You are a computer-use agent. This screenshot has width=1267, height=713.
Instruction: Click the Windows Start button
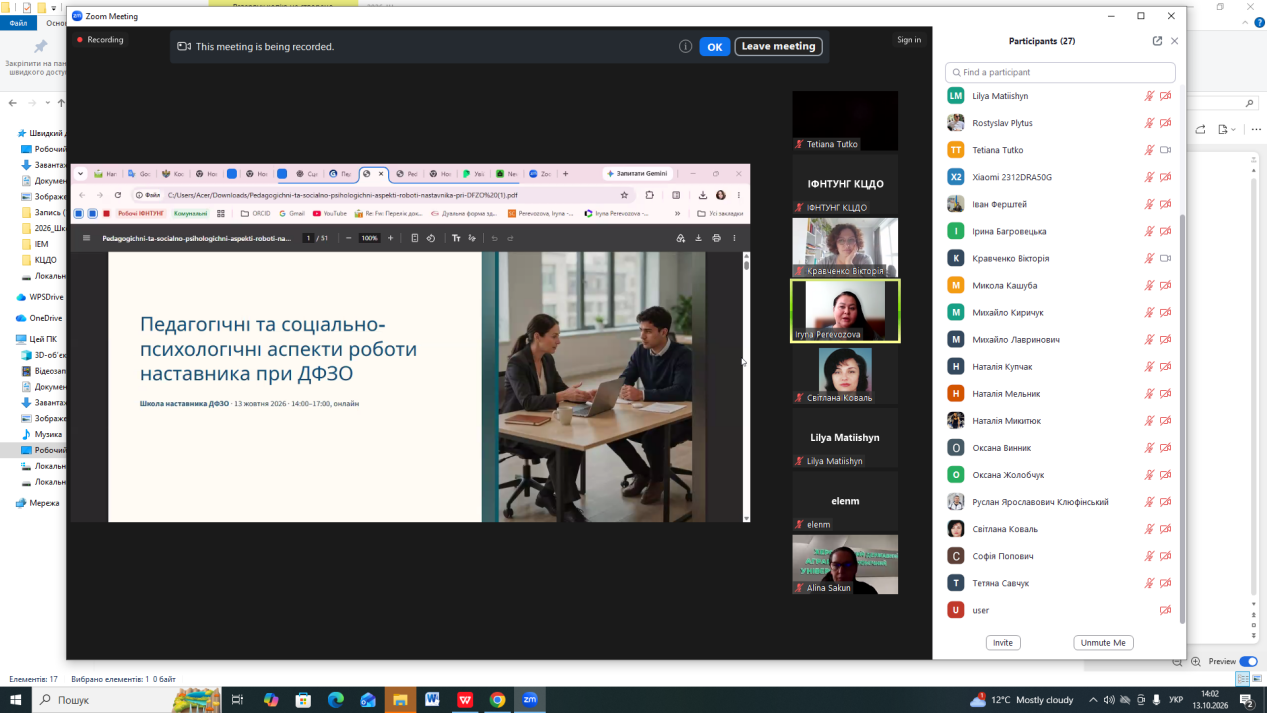(x=16, y=700)
